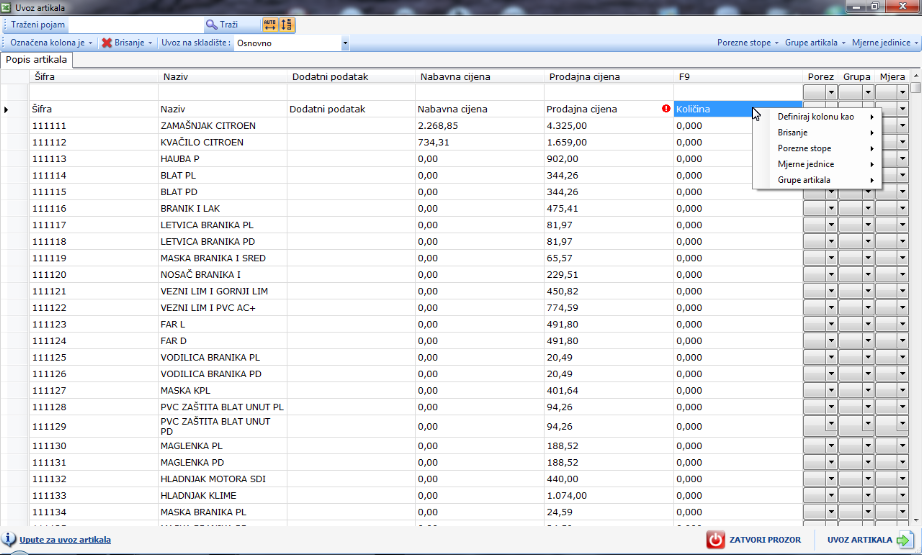Viewport: 922px width, 555px height.
Task: Select Definiraj kolonu kao in context menu
Action: (817, 116)
